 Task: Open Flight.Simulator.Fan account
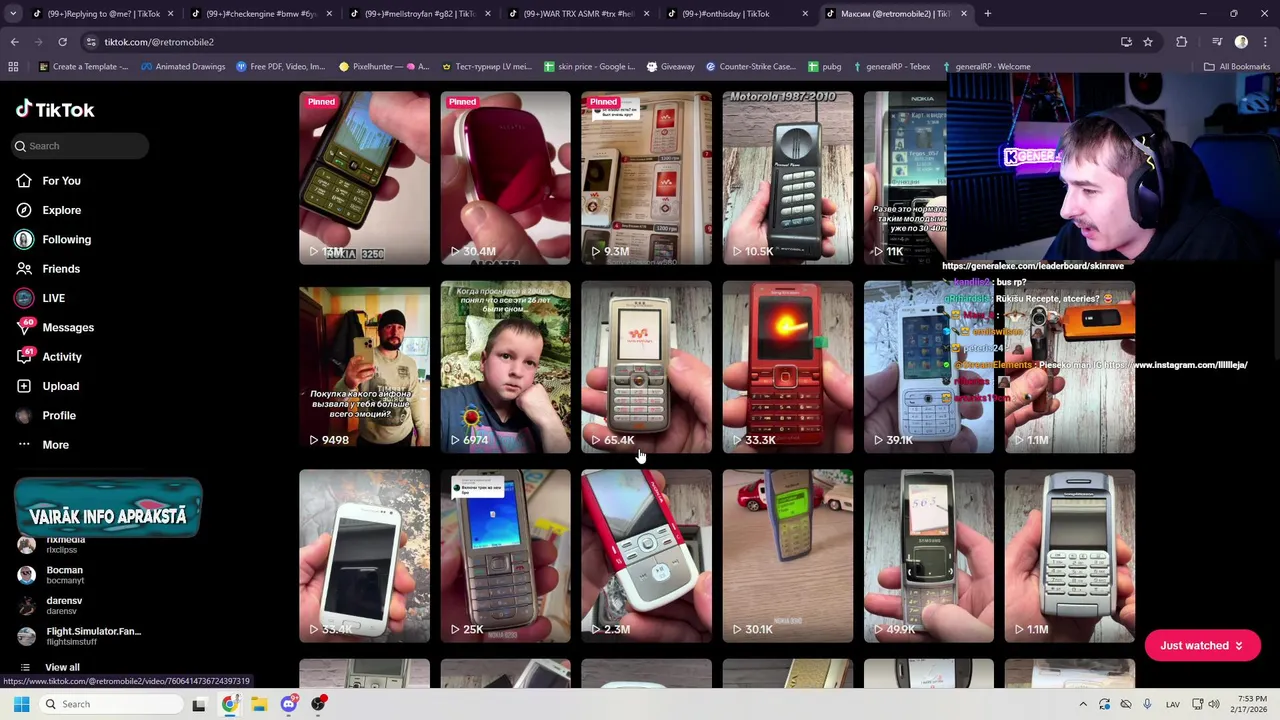(80, 636)
